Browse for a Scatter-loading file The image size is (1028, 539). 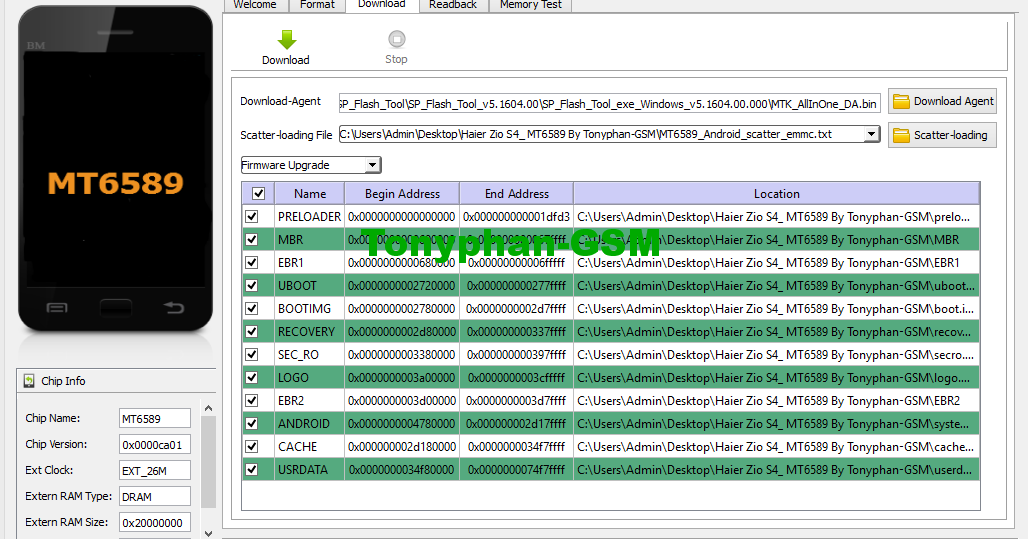pyautogui.click(x=942, y=135)
